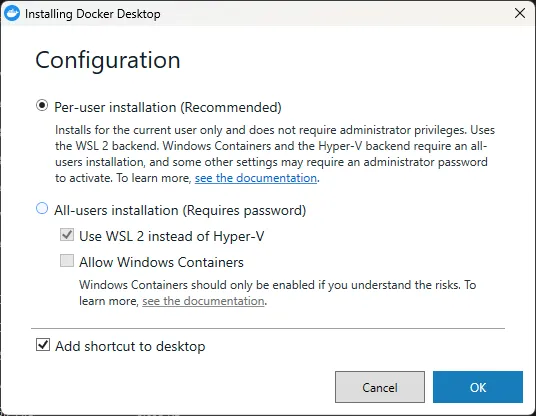
Task: Click the Docker whale icon in title bar
Action: pyautogui.click(x=12, y=13)
